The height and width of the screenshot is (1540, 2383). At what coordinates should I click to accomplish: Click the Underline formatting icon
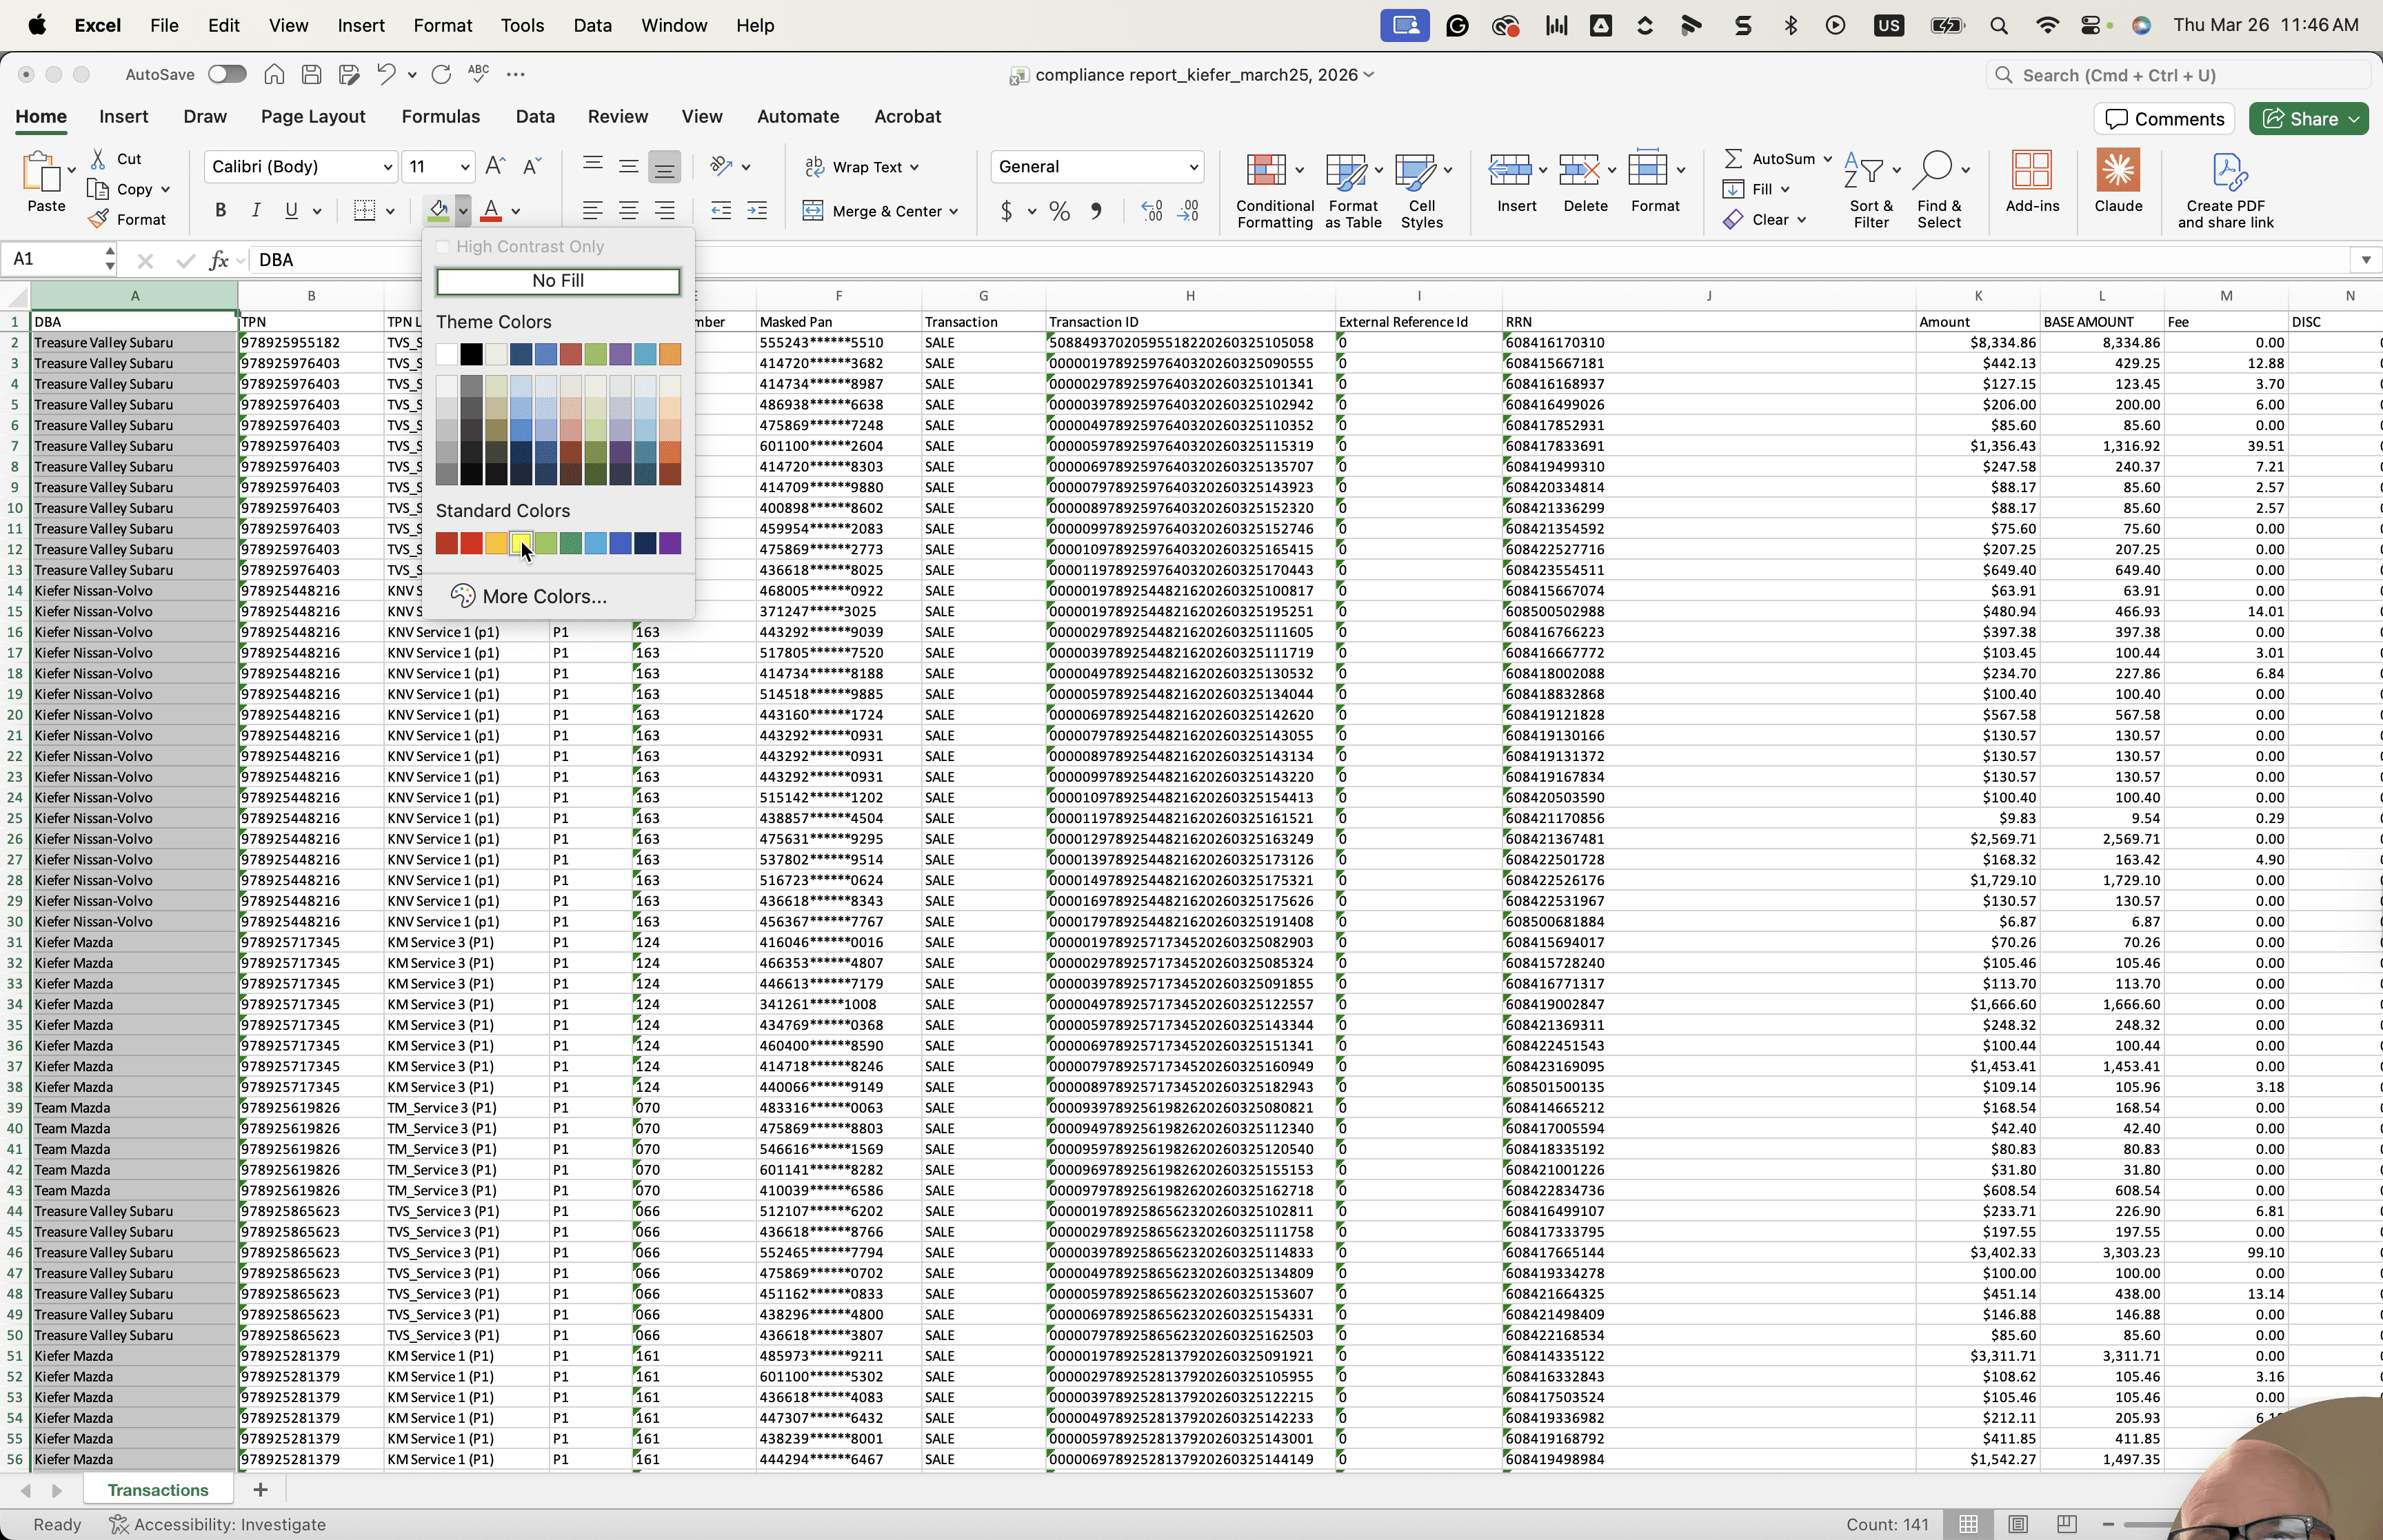coord(291,210)
